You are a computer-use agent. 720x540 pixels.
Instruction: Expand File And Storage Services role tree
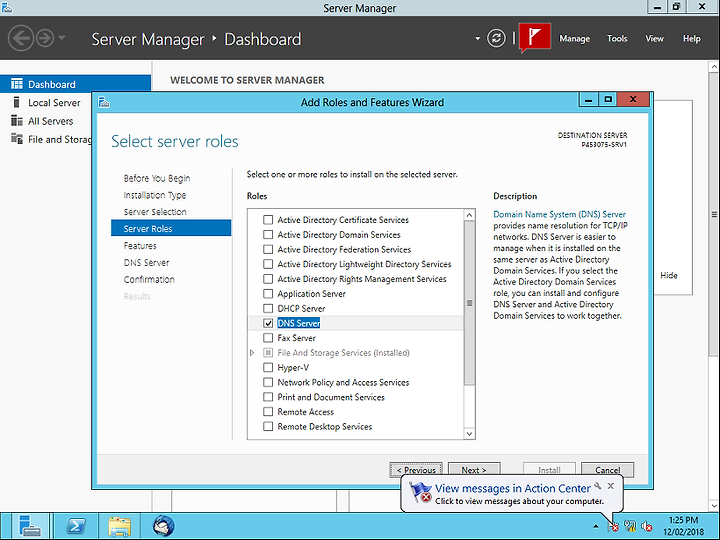(252, 353)
